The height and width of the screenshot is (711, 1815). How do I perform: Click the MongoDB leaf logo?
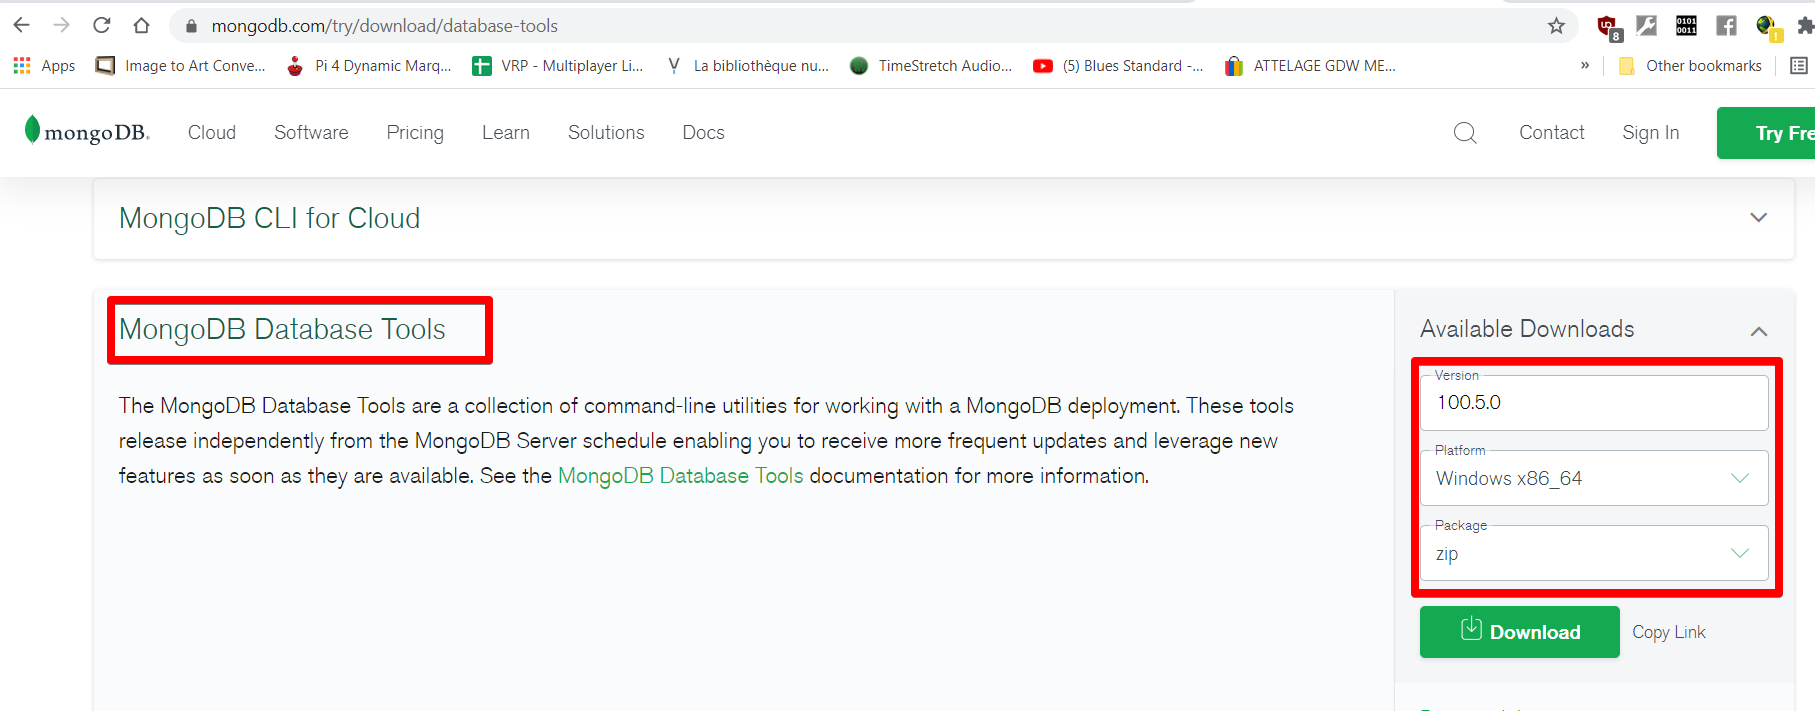[x=87, y=131]
